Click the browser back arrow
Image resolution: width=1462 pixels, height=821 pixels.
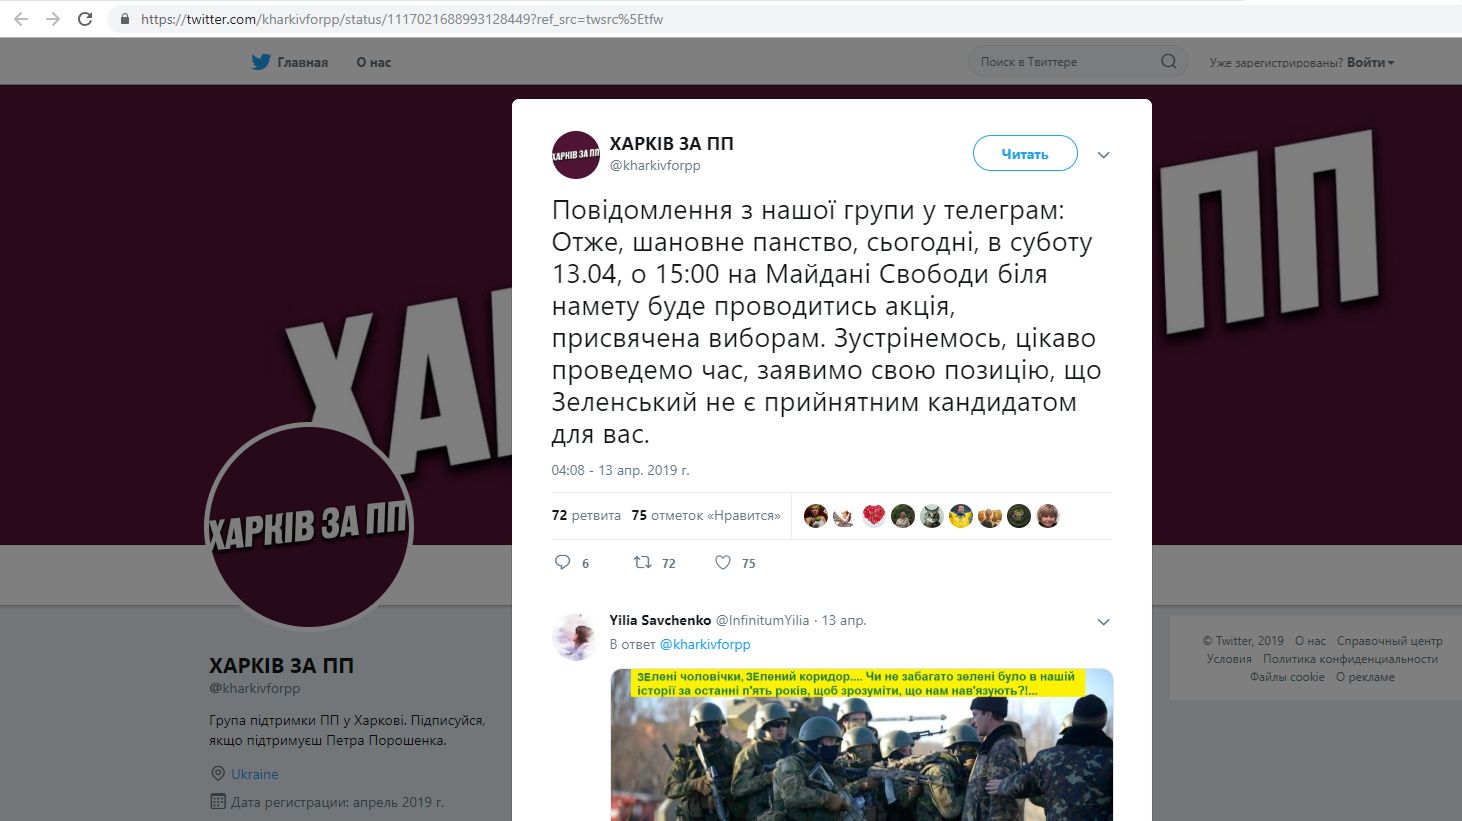click(21, 19)
